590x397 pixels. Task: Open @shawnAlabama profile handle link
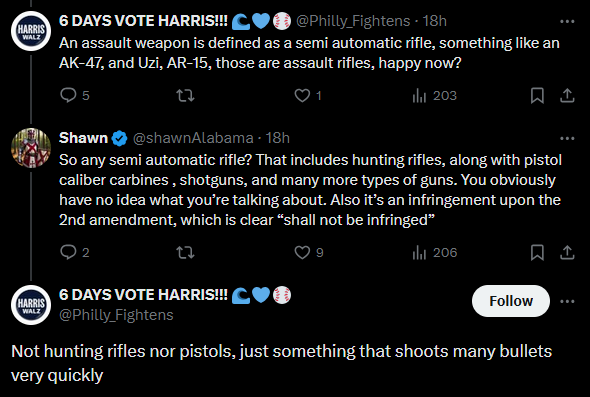pos(193,138)
